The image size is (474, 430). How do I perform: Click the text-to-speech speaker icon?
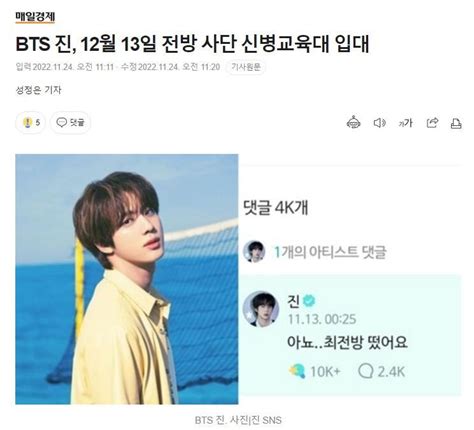(379, 123)
